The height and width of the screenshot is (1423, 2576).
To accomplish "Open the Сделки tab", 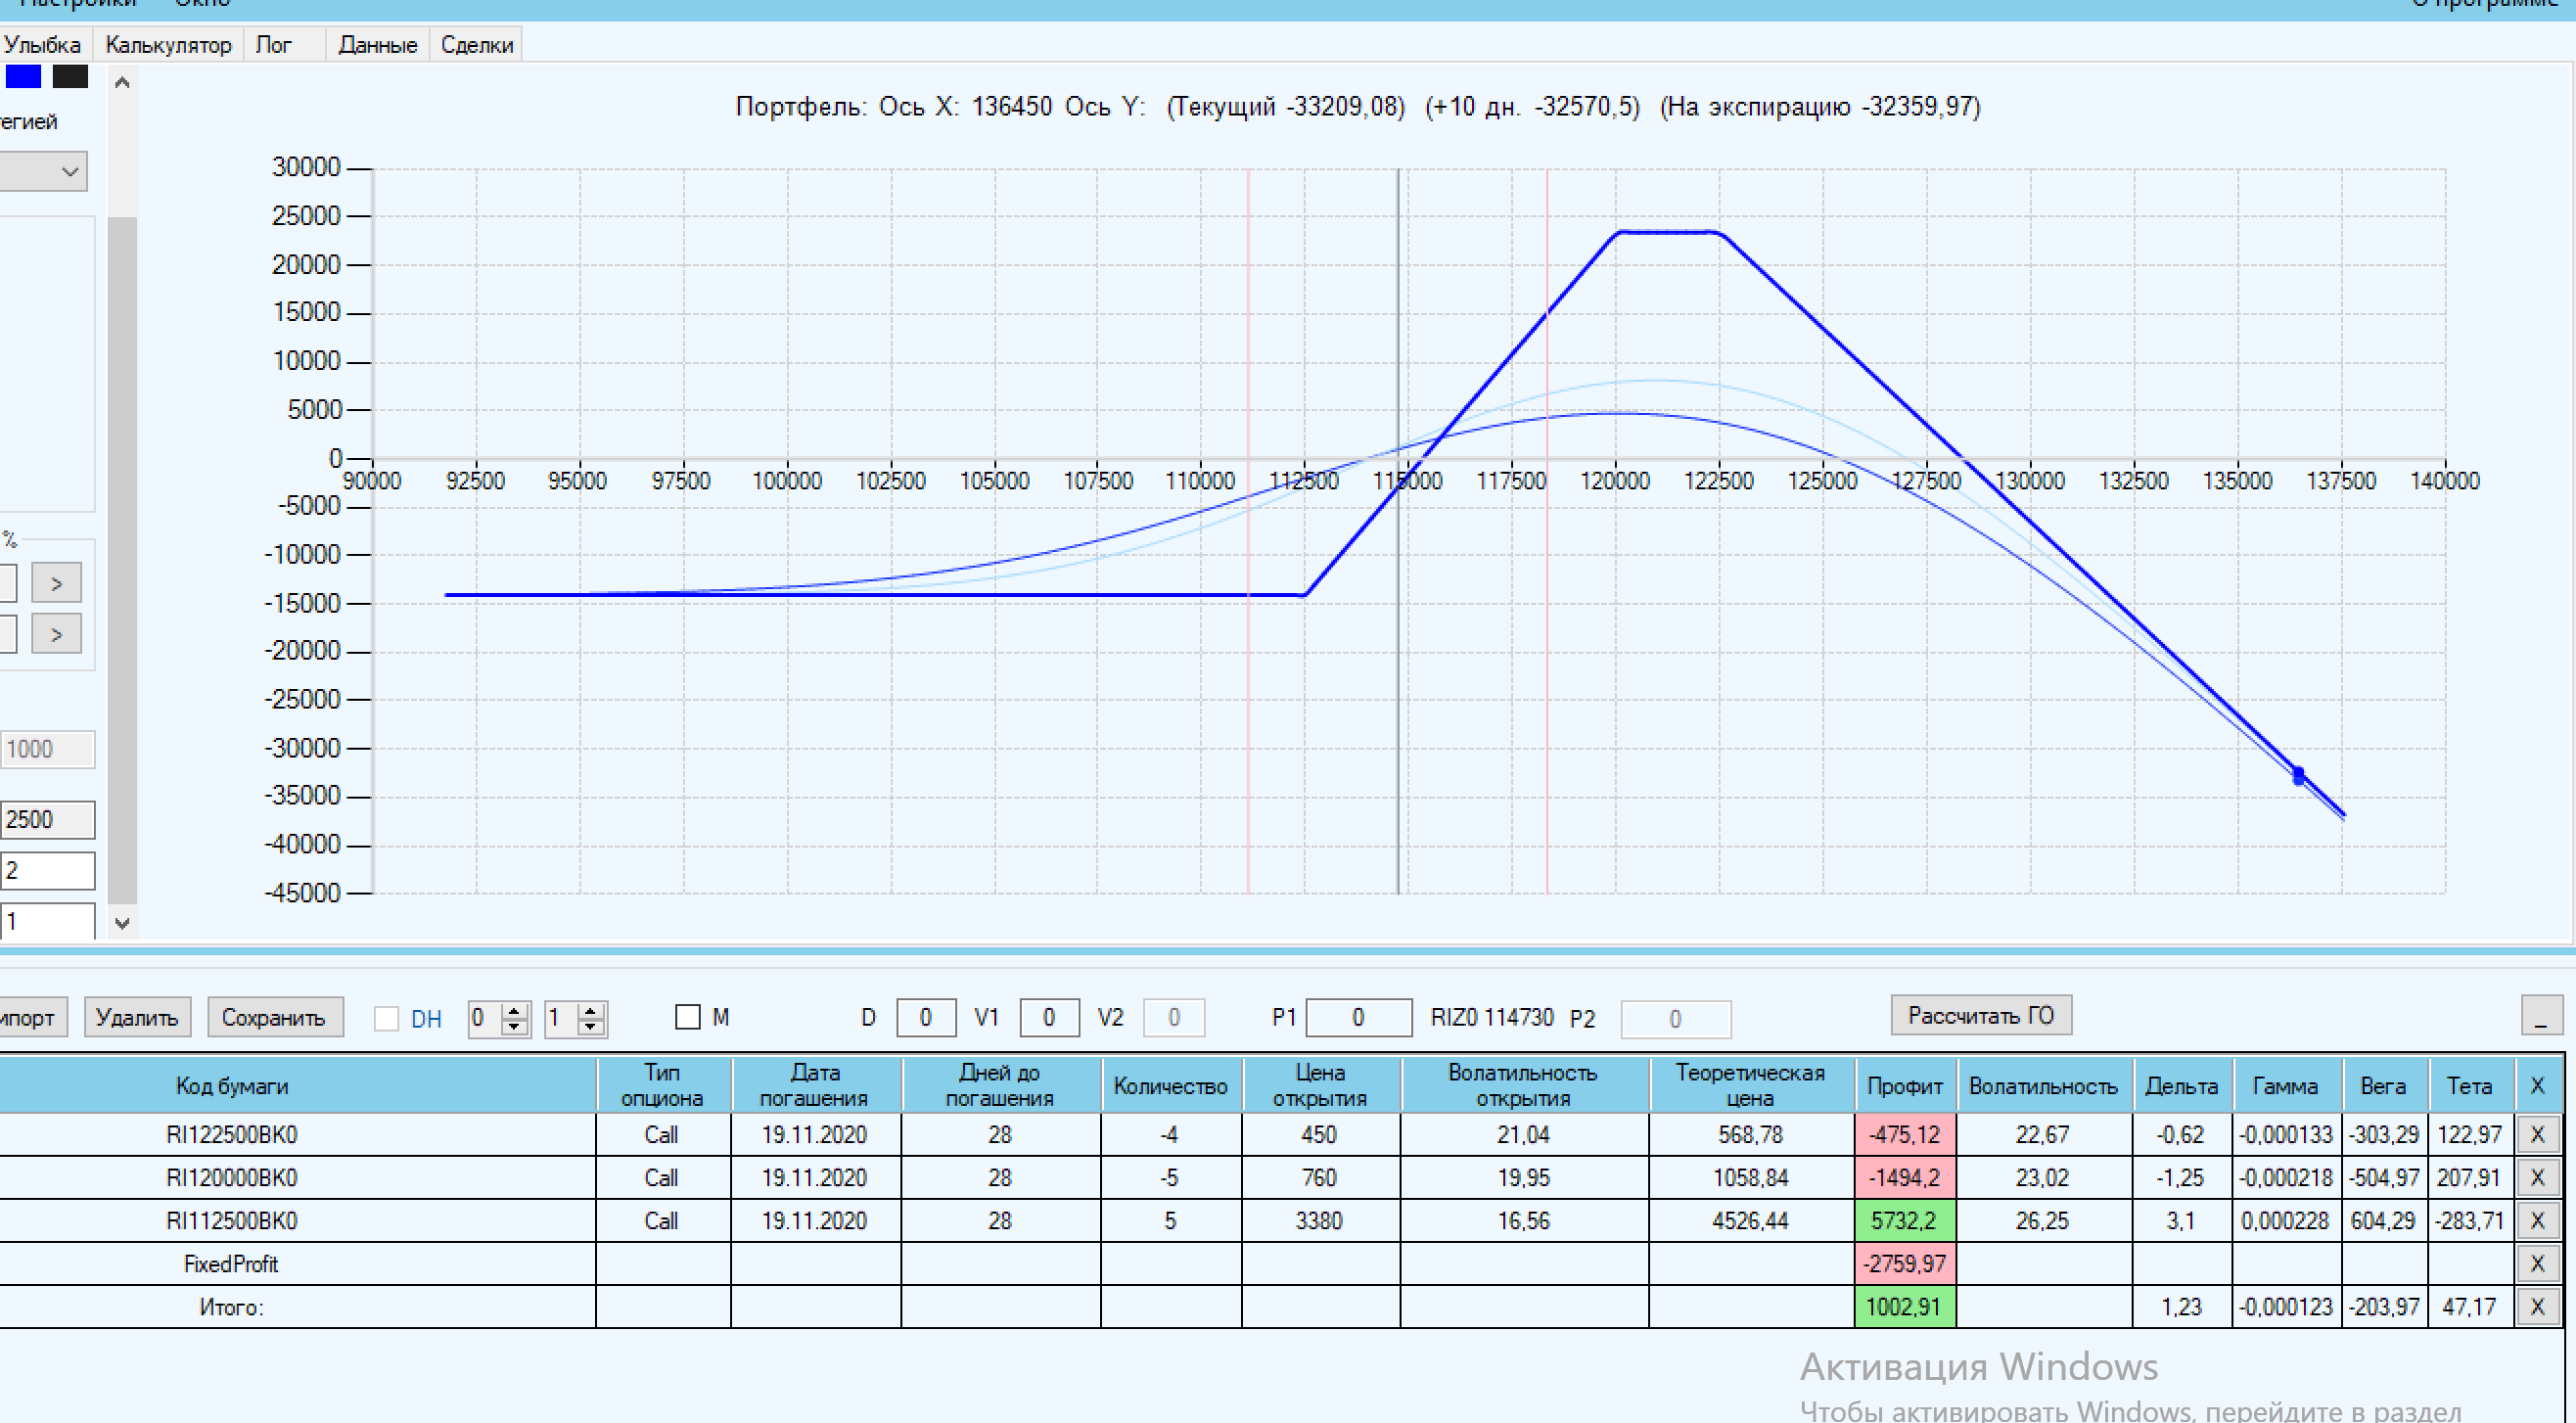I will (476, 45).
